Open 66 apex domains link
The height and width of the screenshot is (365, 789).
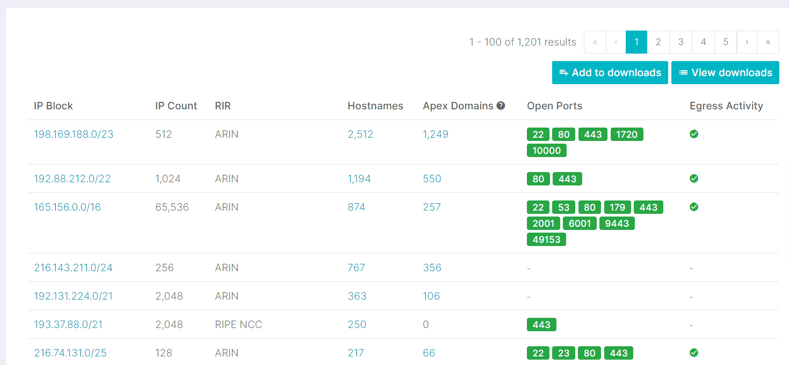coord(429,353)
